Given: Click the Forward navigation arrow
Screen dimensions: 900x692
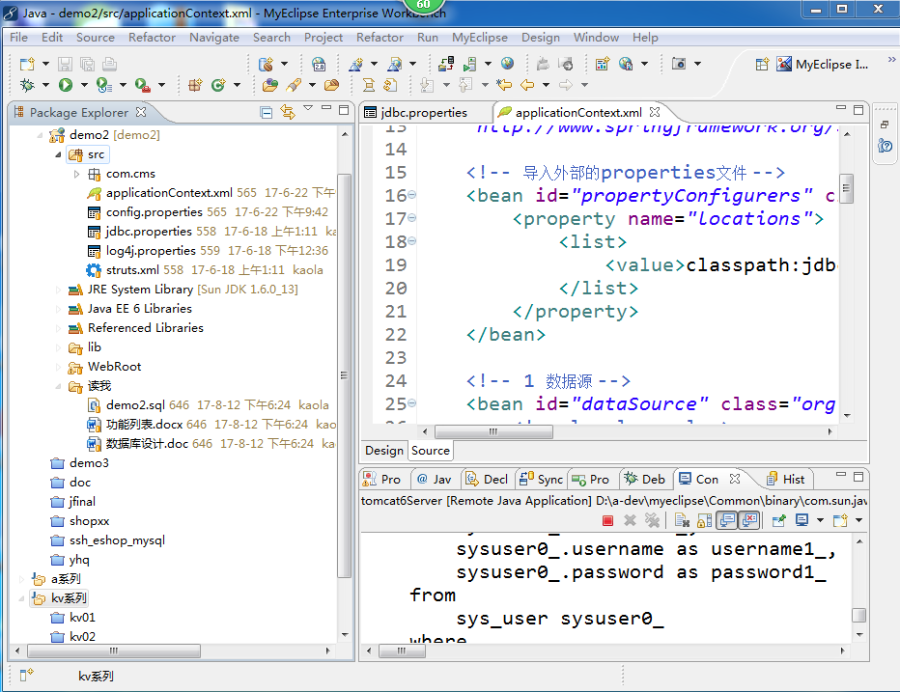Looking at the screenshot, I should [x=566, y=85].
